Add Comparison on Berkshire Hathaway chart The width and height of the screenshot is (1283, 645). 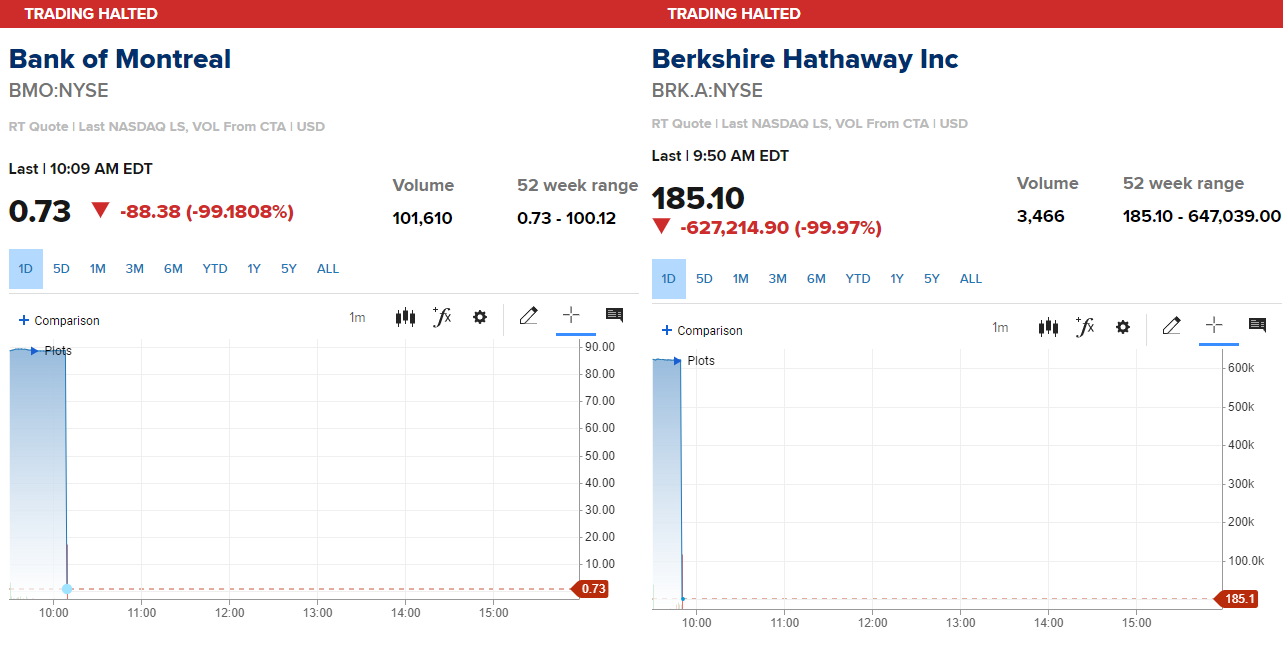703,331
